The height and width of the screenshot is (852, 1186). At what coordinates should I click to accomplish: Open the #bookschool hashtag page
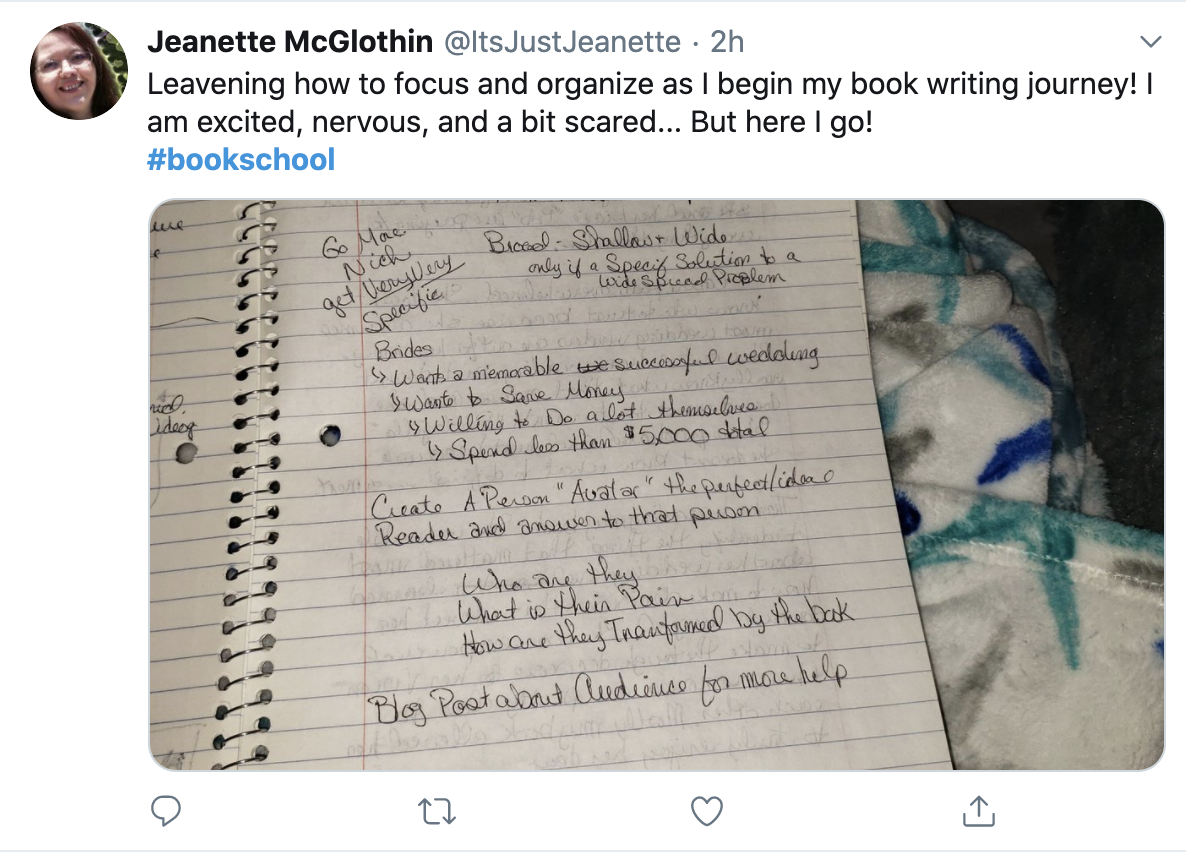click(241, 158)
